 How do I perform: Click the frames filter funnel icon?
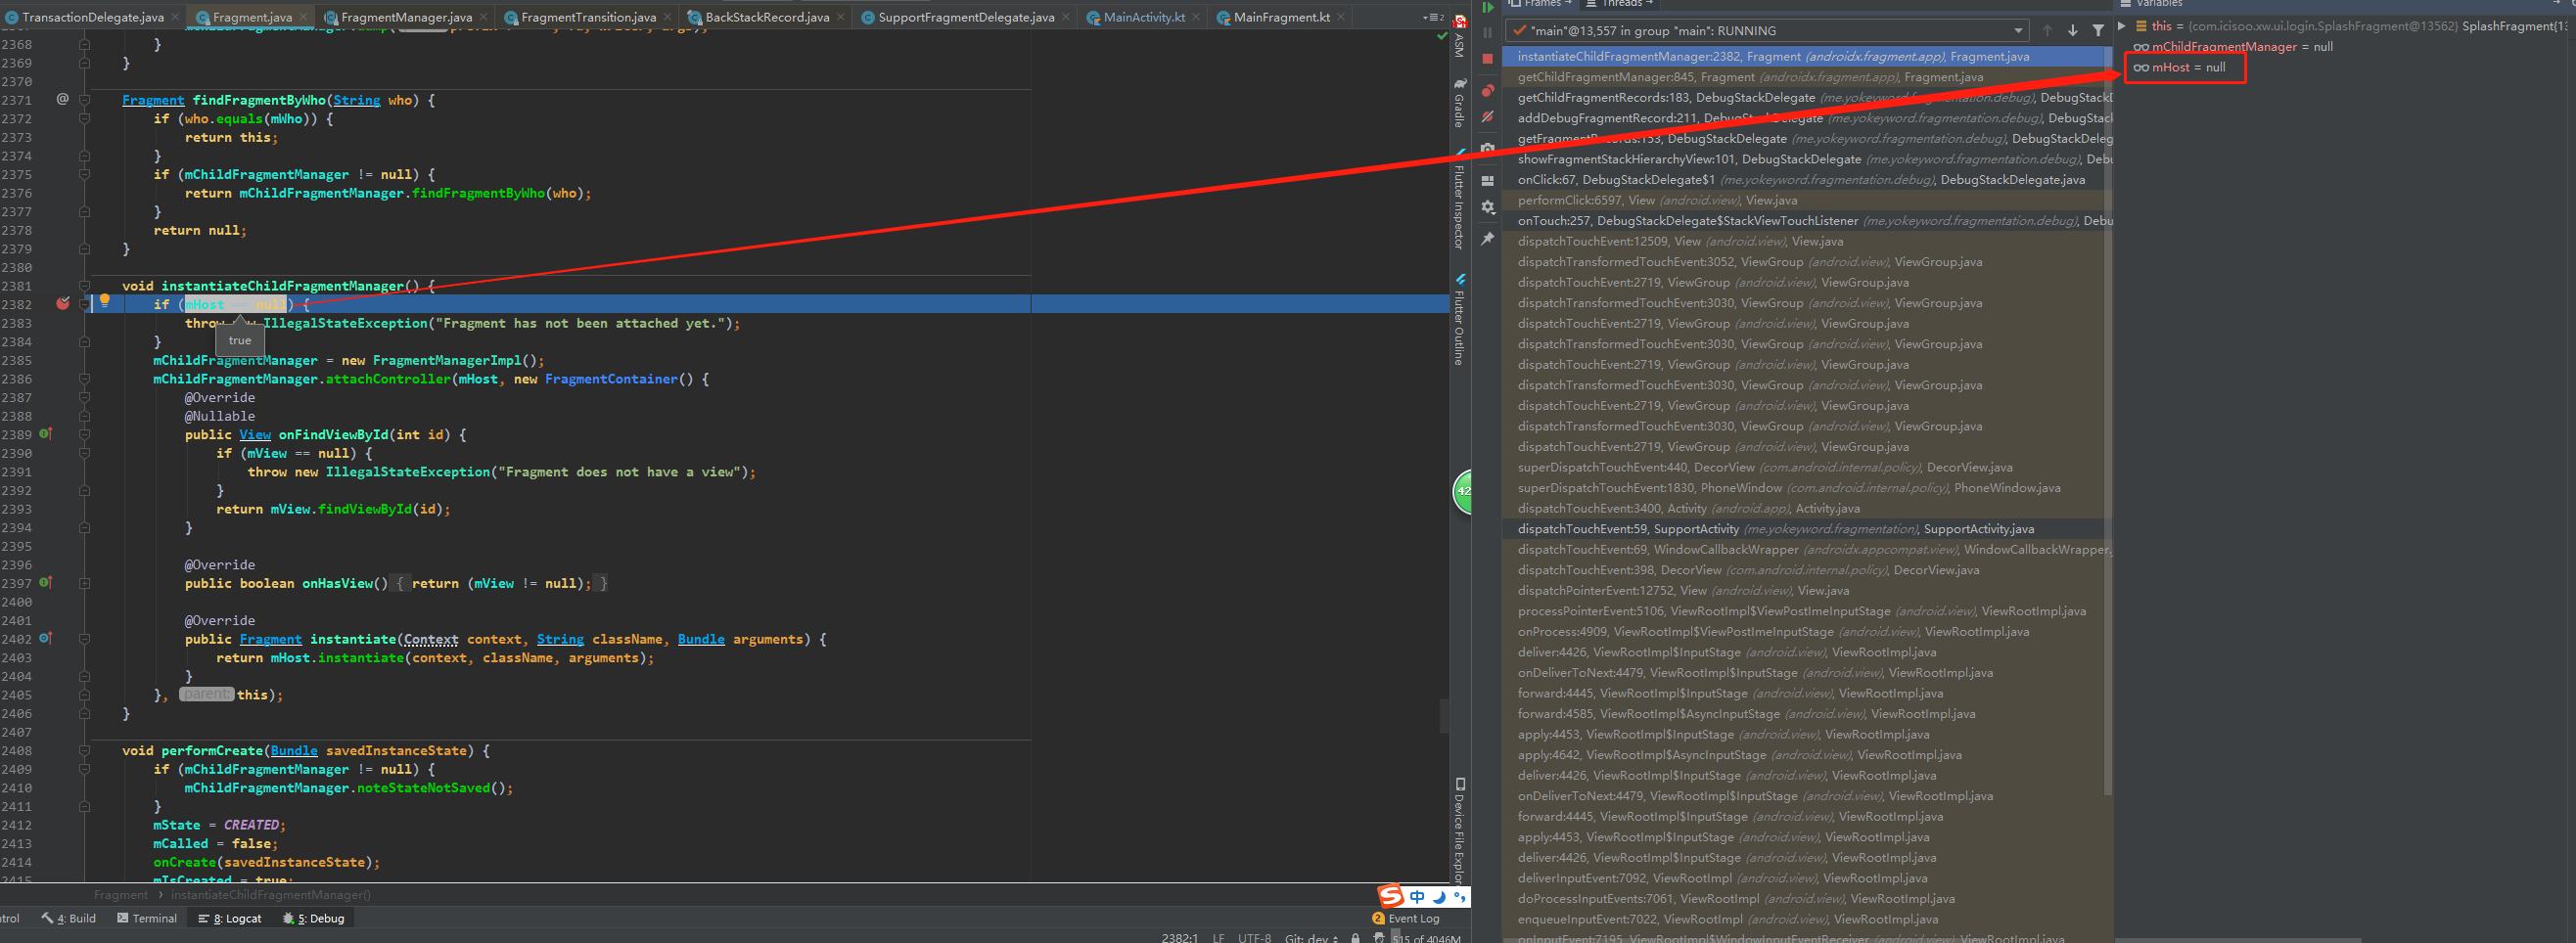[x=2098, y=31]
